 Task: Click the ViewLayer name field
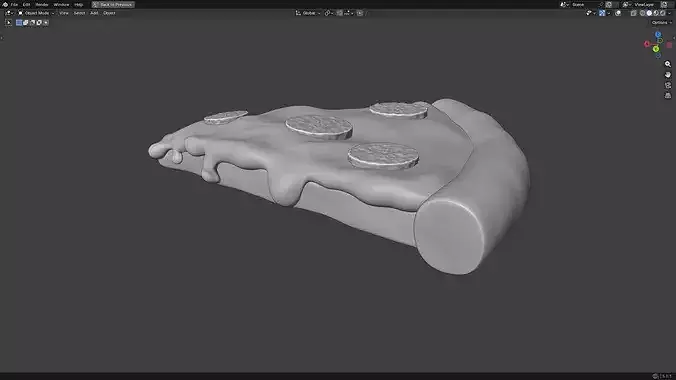646,4
